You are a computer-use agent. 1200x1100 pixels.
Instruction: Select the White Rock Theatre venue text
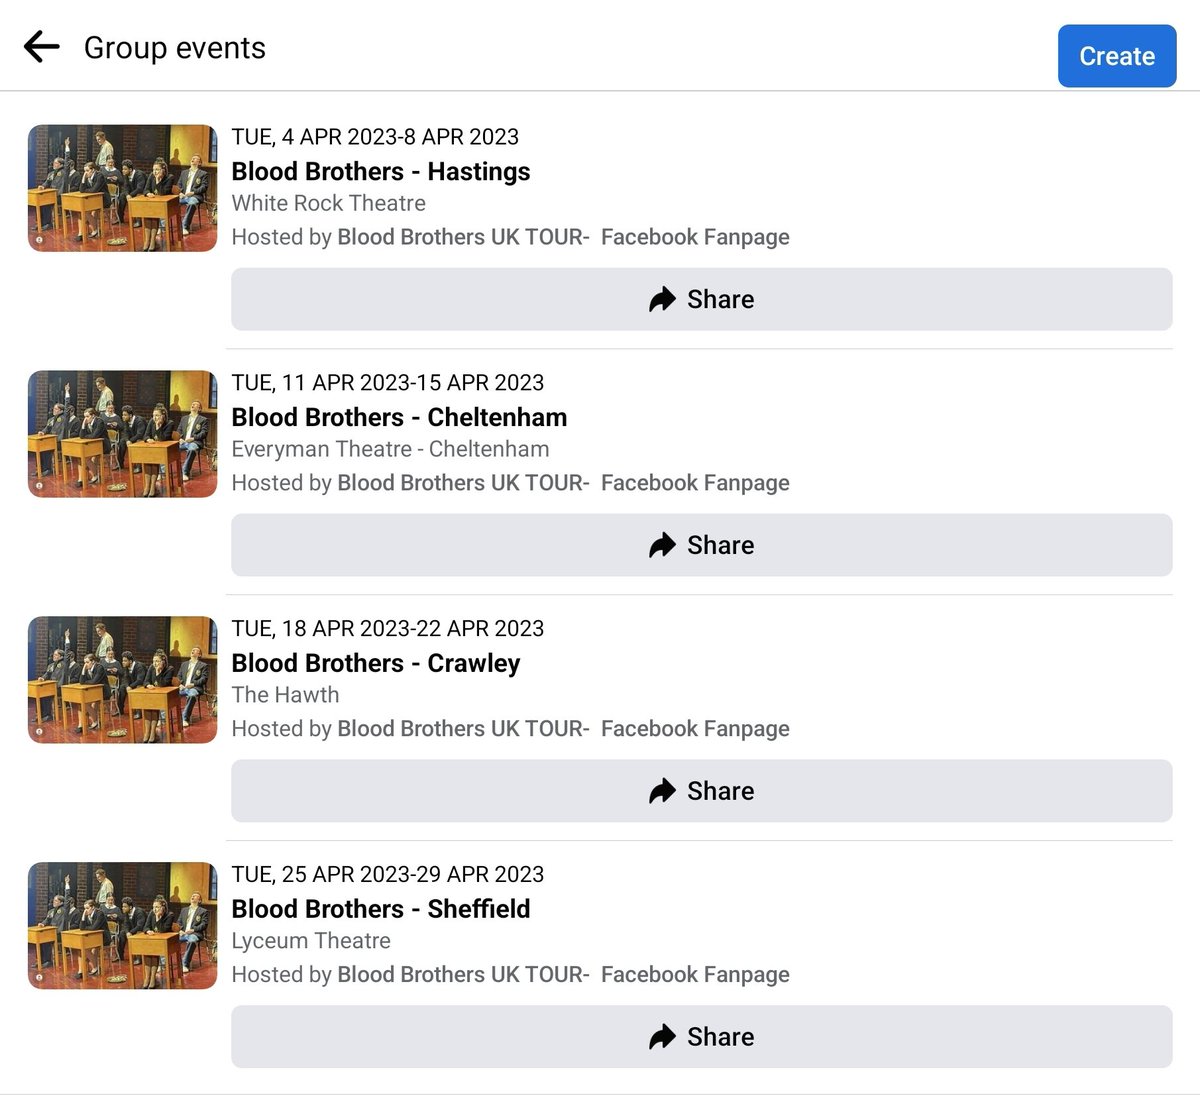click(329, 203)
